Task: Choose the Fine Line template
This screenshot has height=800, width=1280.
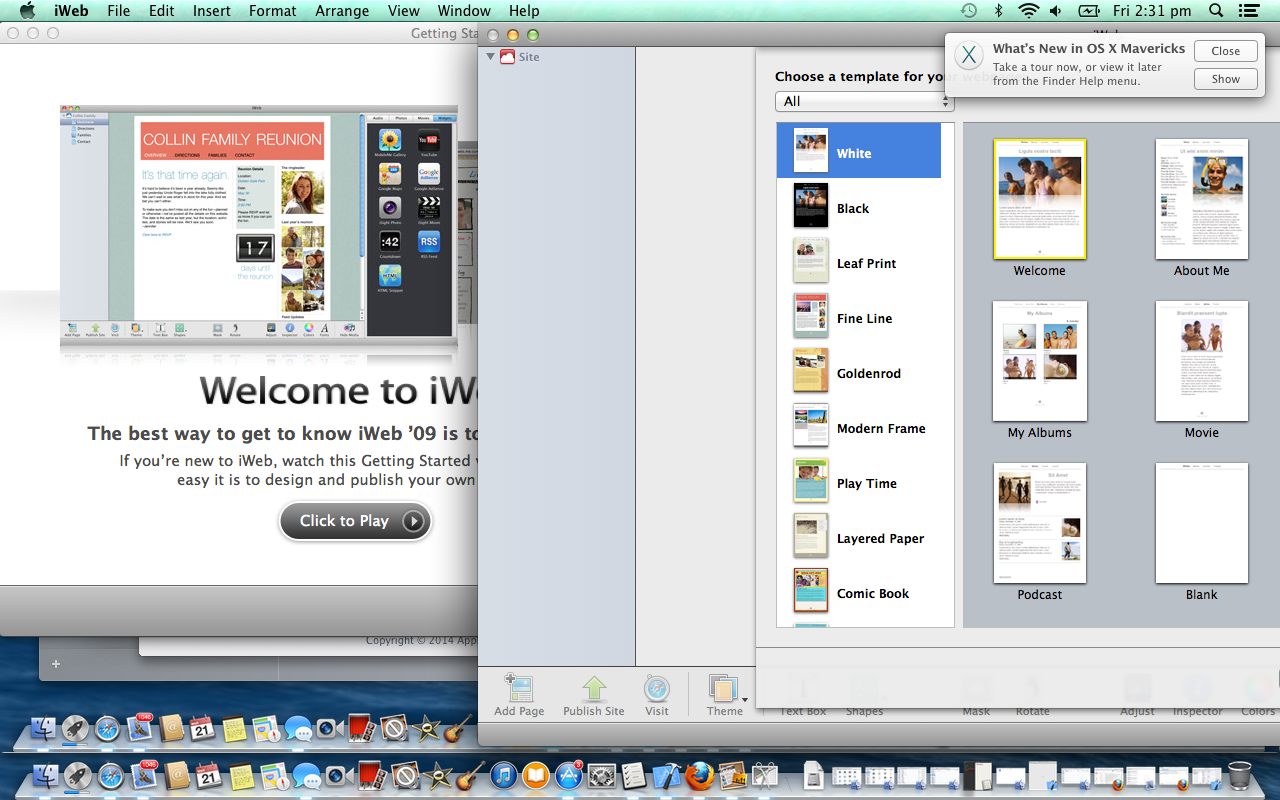Action: tap(859, 316)
